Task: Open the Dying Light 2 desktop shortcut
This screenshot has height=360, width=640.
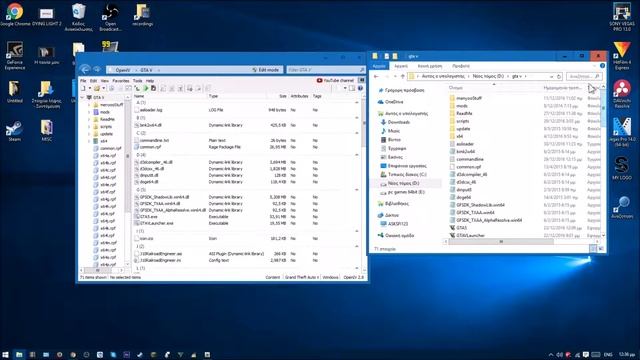Action: coord(47,16)
